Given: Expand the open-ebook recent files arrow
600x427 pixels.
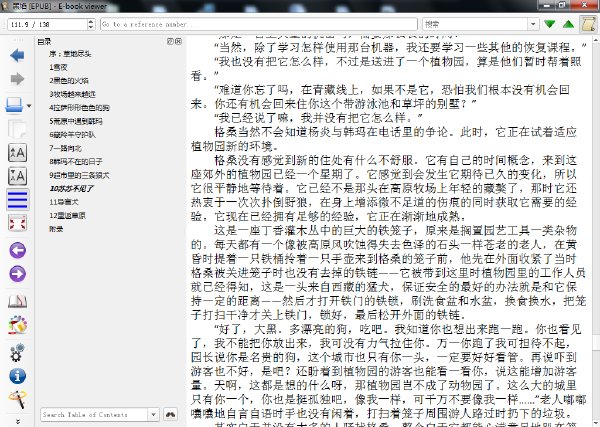Looking at the screenshot, I should pos(29,106).
